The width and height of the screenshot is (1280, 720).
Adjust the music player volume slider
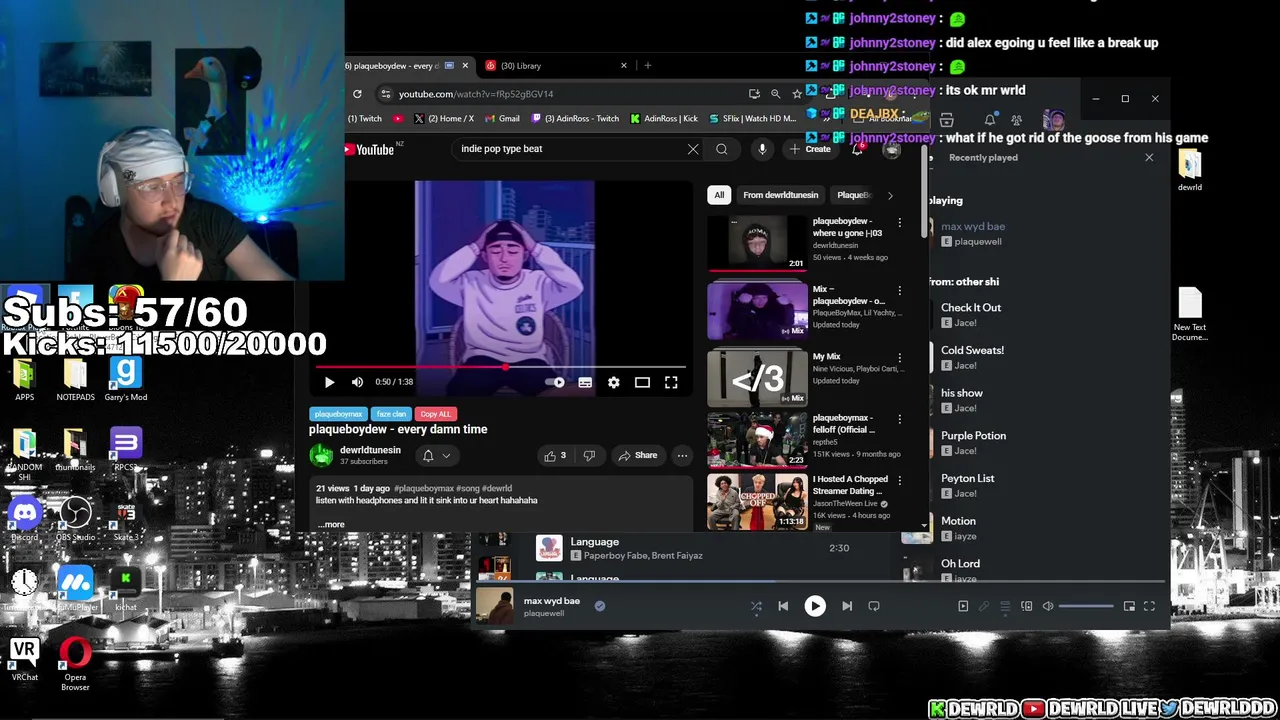pyautogui.click(x=1086, y=606)
